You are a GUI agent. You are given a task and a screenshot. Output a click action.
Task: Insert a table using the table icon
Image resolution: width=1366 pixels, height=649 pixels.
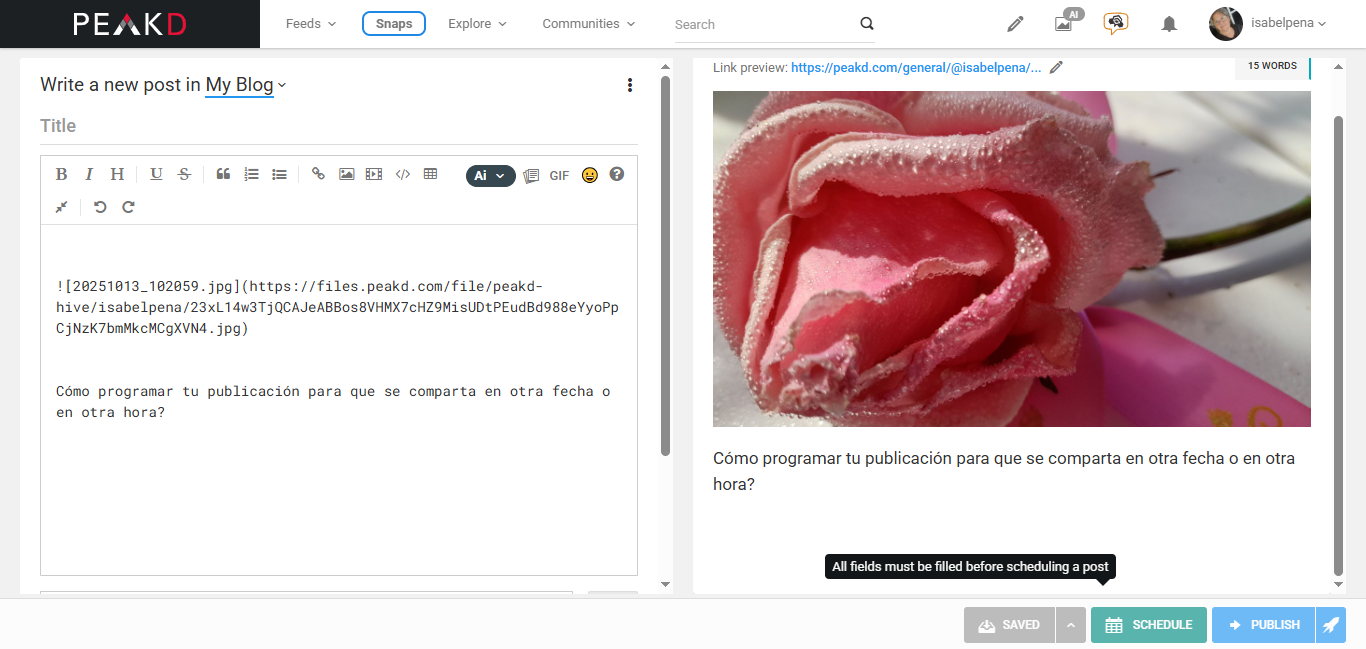[x=430, y=174]
